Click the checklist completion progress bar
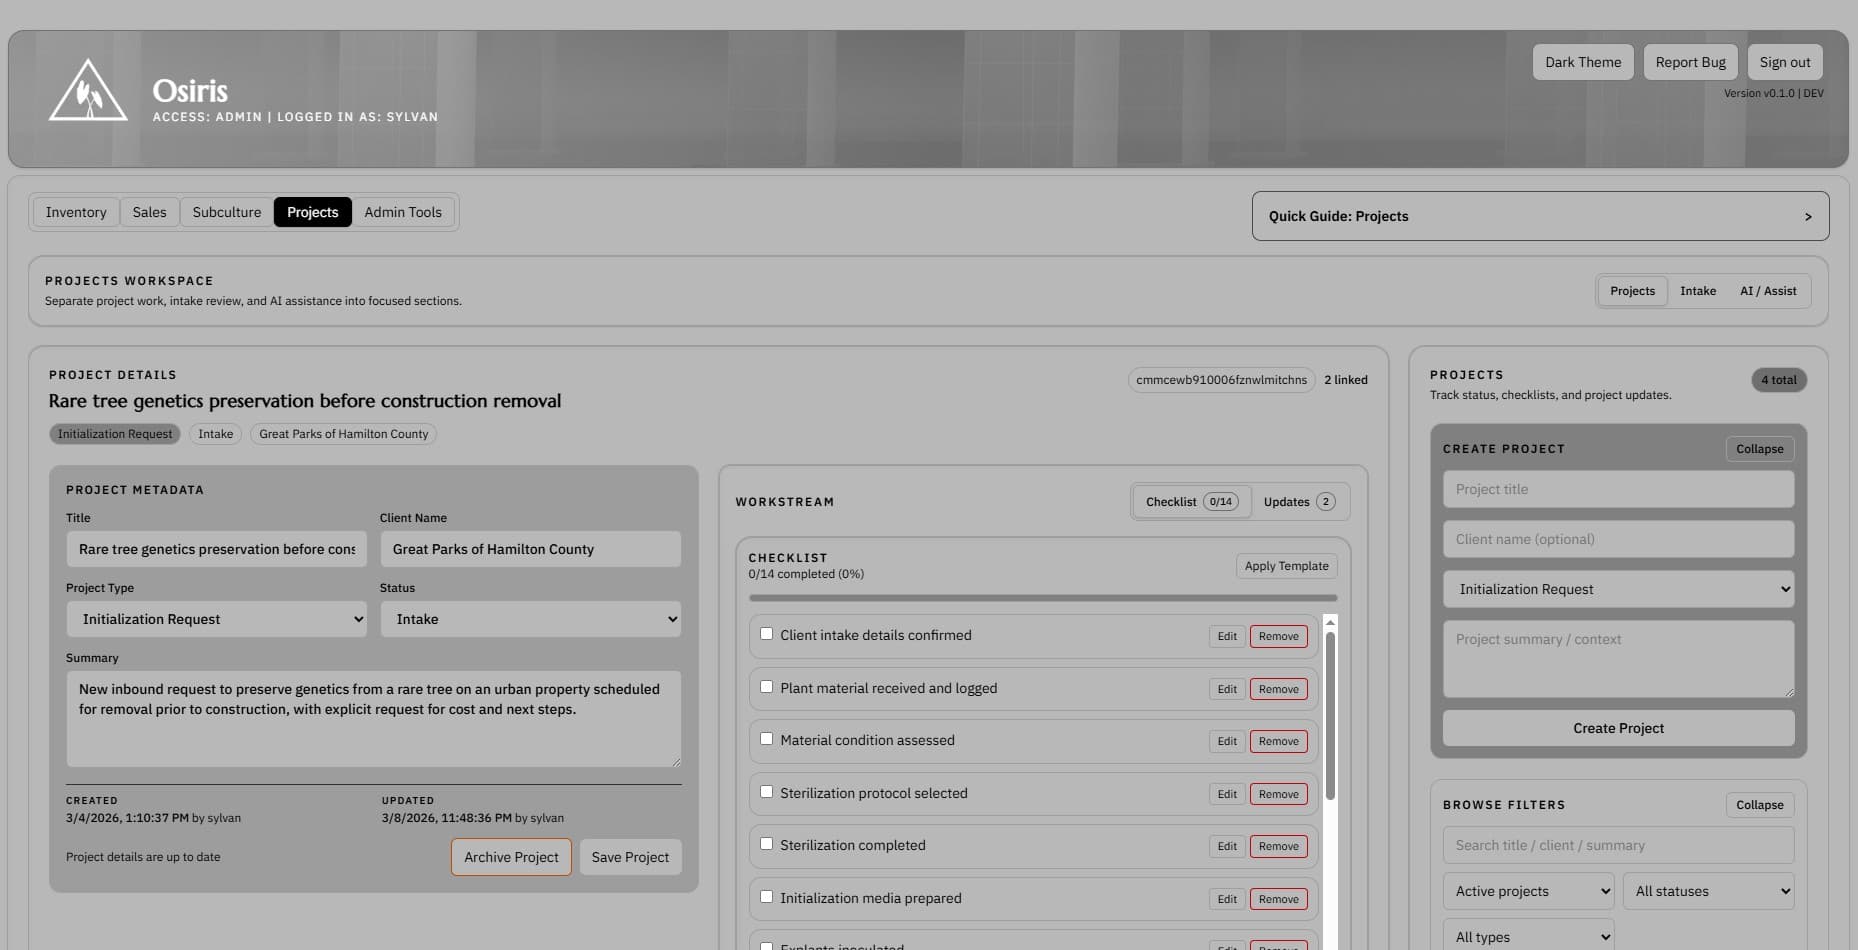1858x950 pixels. (x=1043, y=596)
